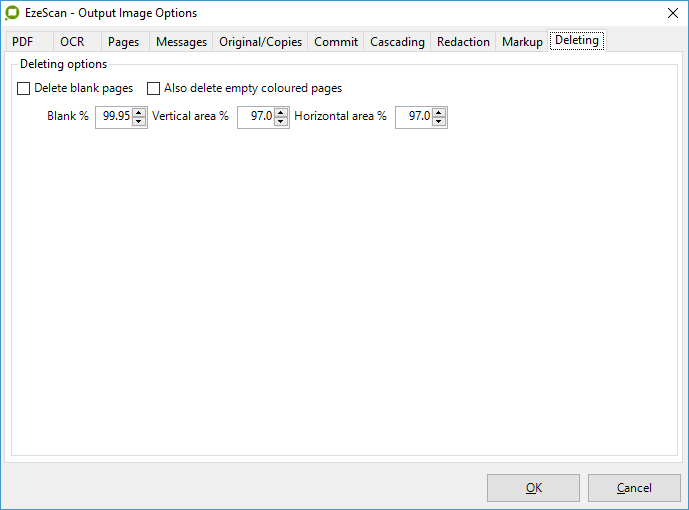The image size is (689, 510).
Task: Click the Vertical area % value field
Action: (x=256, y=117)
